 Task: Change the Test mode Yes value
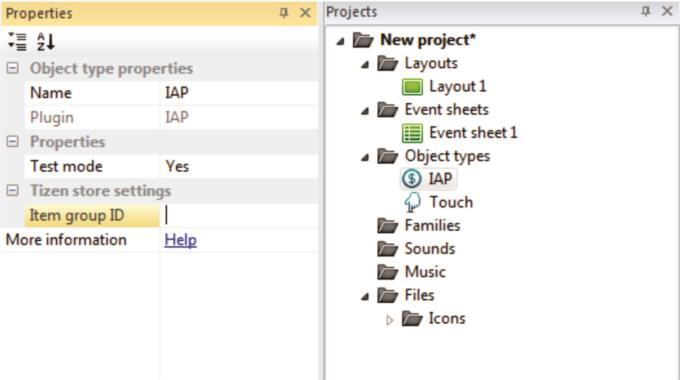pyautogui.click(x=239, y=166)
